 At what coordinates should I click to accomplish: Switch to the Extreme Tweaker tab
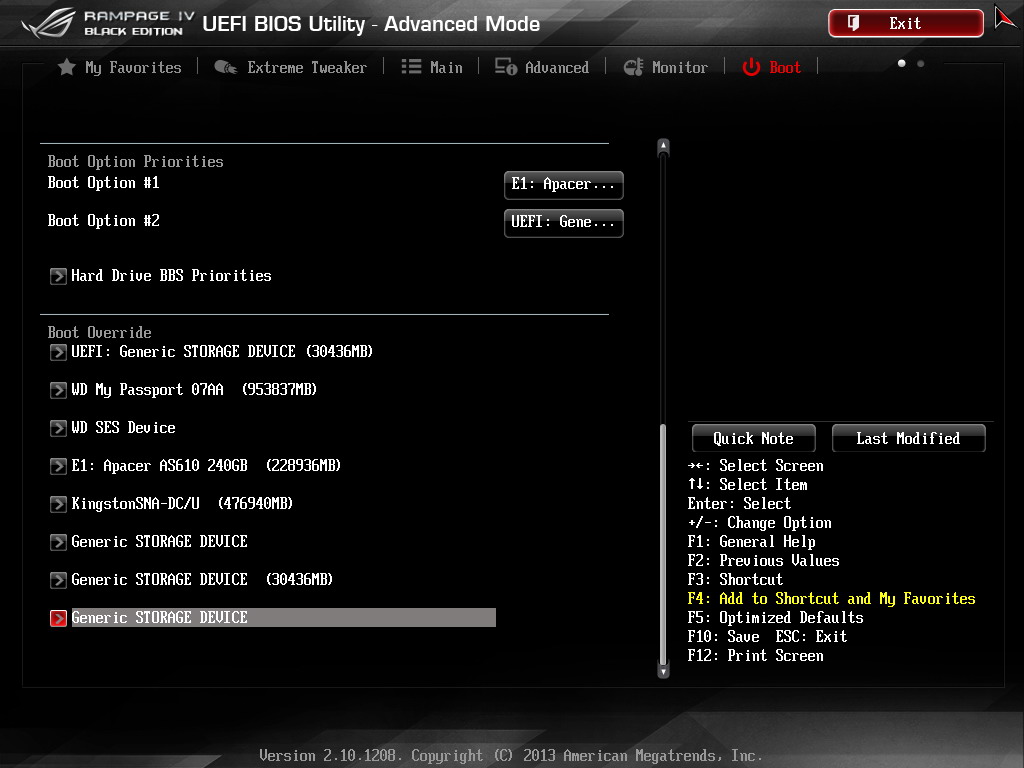(291, 67)
